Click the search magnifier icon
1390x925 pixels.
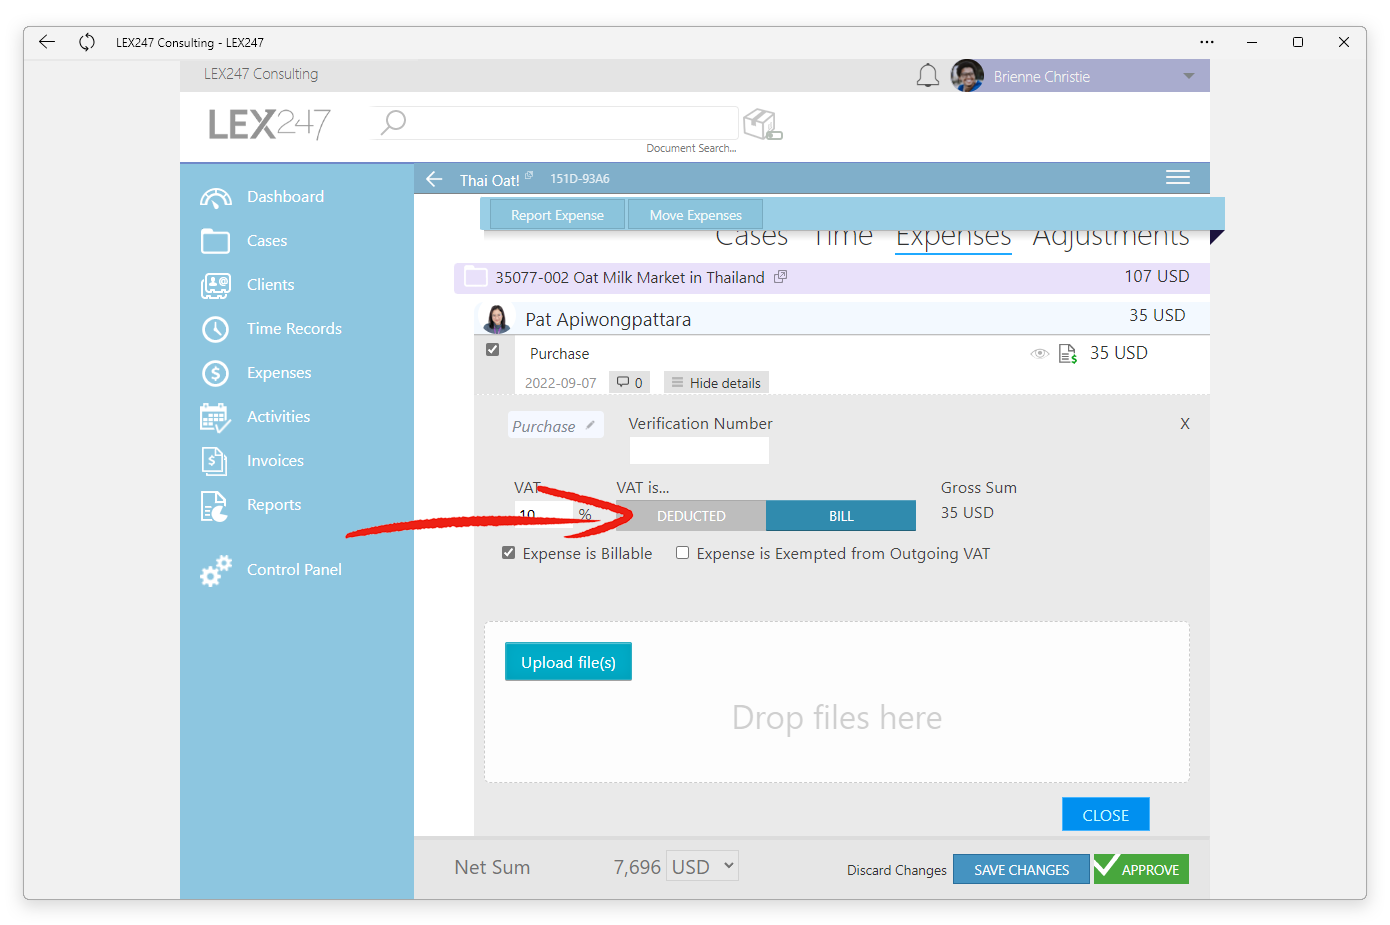(394, 122)
